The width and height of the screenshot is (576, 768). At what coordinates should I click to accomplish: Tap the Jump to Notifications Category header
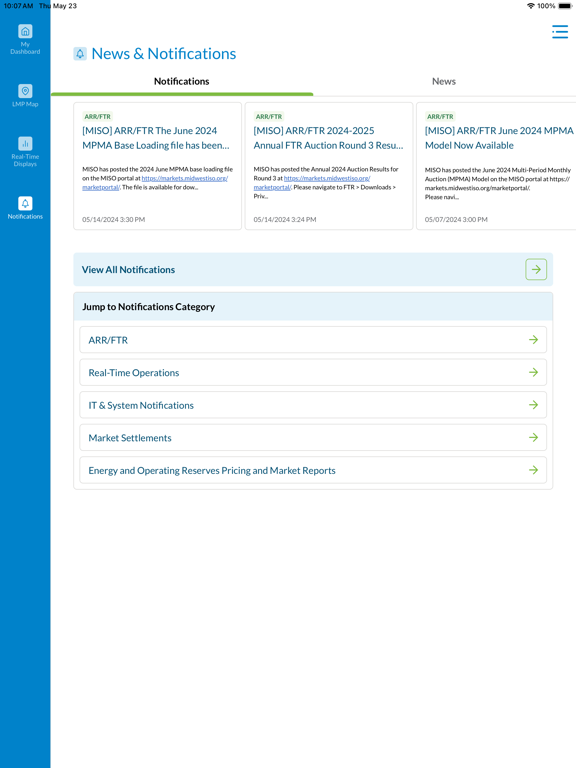click(313, 307)
